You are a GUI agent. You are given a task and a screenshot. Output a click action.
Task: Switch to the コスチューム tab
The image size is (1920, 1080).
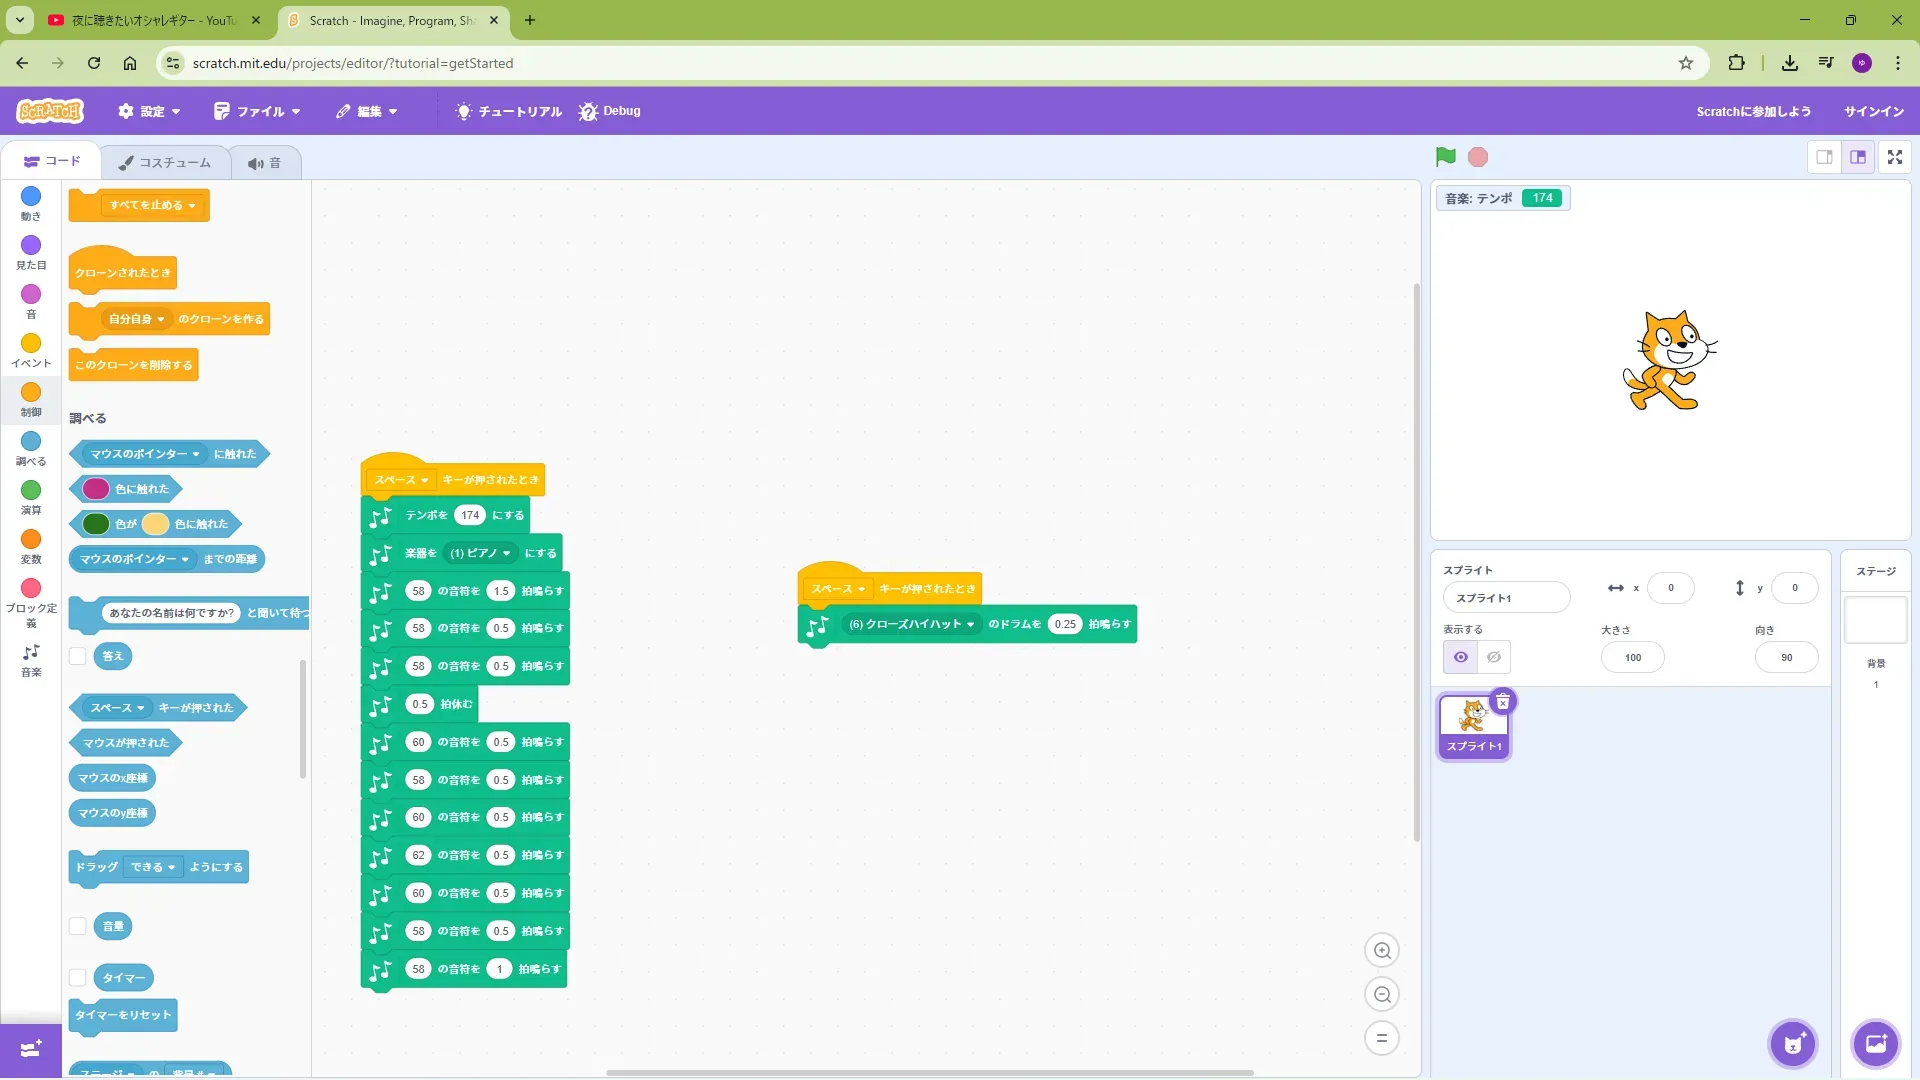click(164, 162)
